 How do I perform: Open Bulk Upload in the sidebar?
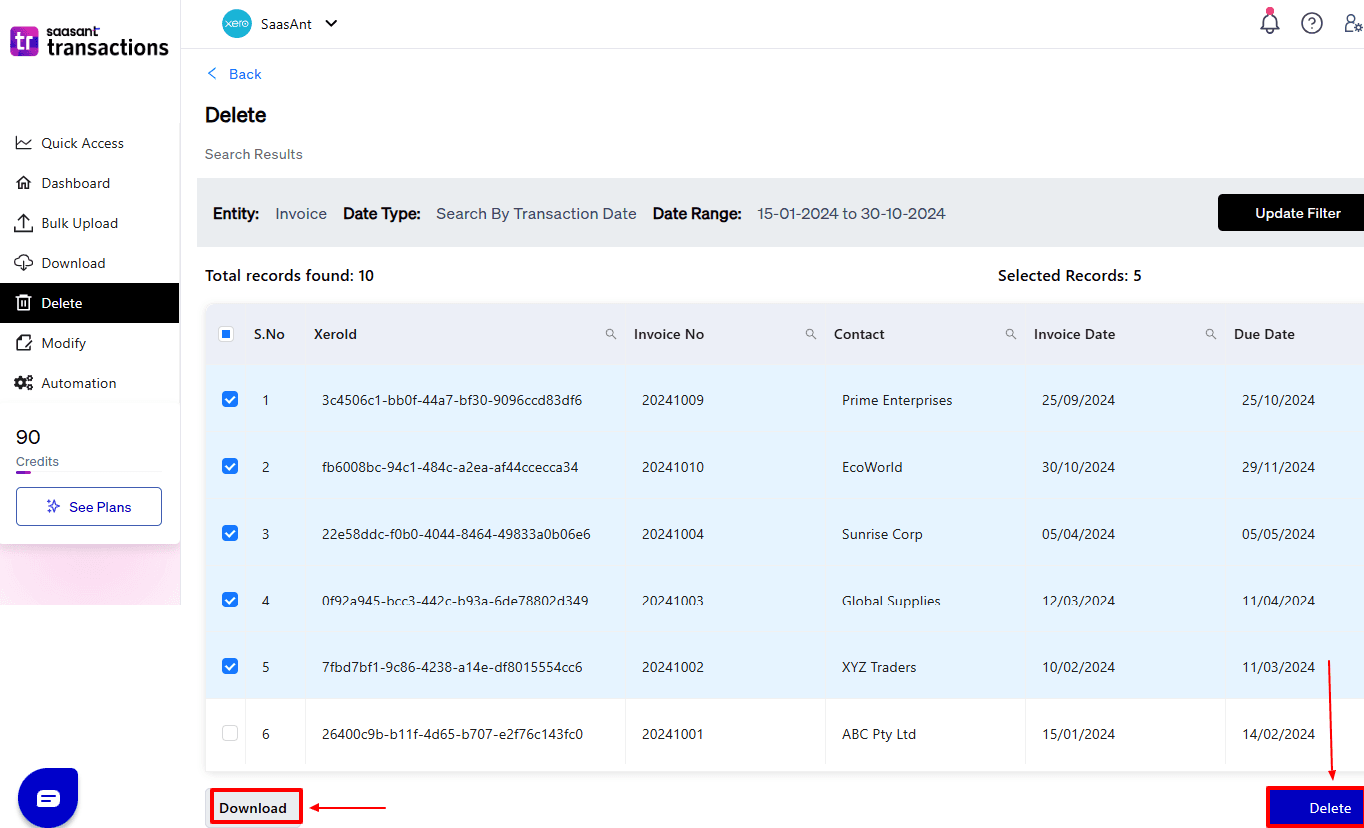tap(79, 223)
